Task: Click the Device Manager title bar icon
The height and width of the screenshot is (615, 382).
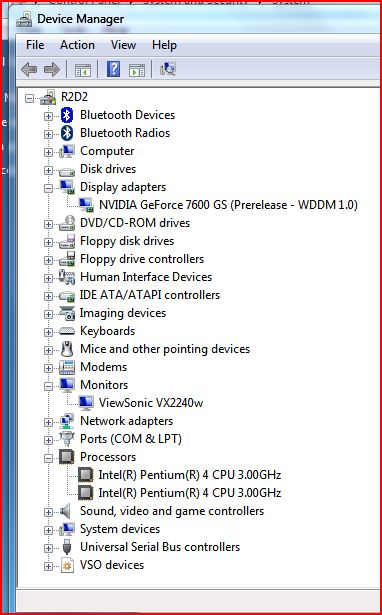Action: coord(24,20)
